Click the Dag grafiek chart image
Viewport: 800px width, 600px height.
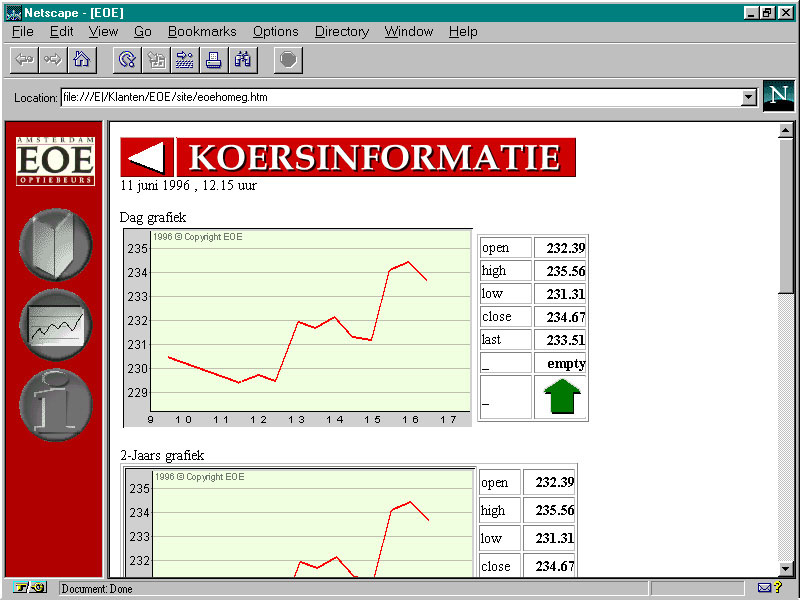tap(297, 328)
